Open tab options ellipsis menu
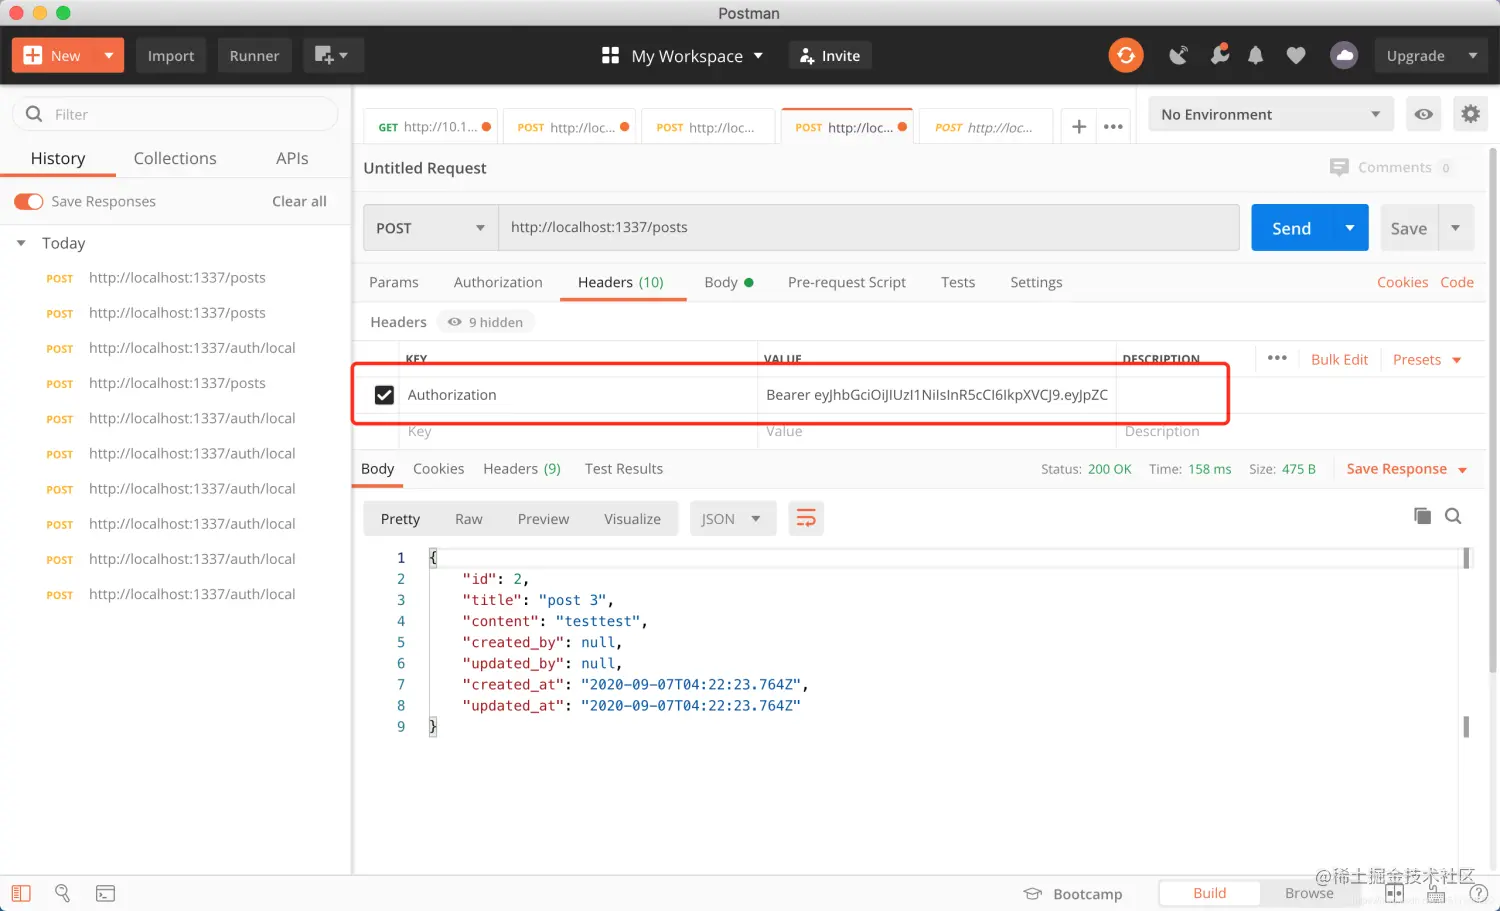Image resolution: width=1500 pixels, height=911 pixels. (x=1113, y=127)
